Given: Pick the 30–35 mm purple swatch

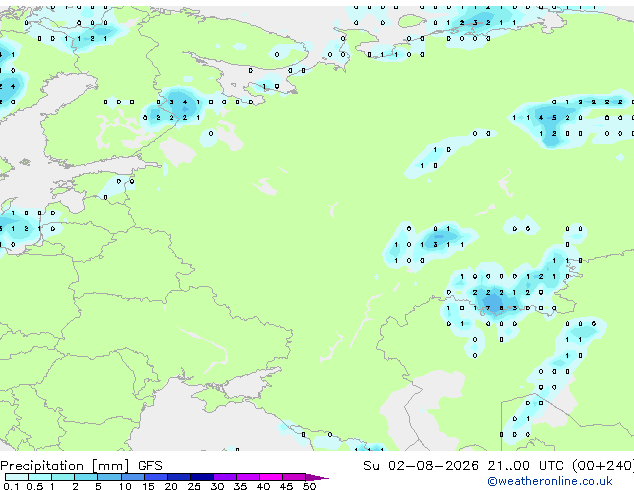Looking at the screenshot, I should (224, 477).
